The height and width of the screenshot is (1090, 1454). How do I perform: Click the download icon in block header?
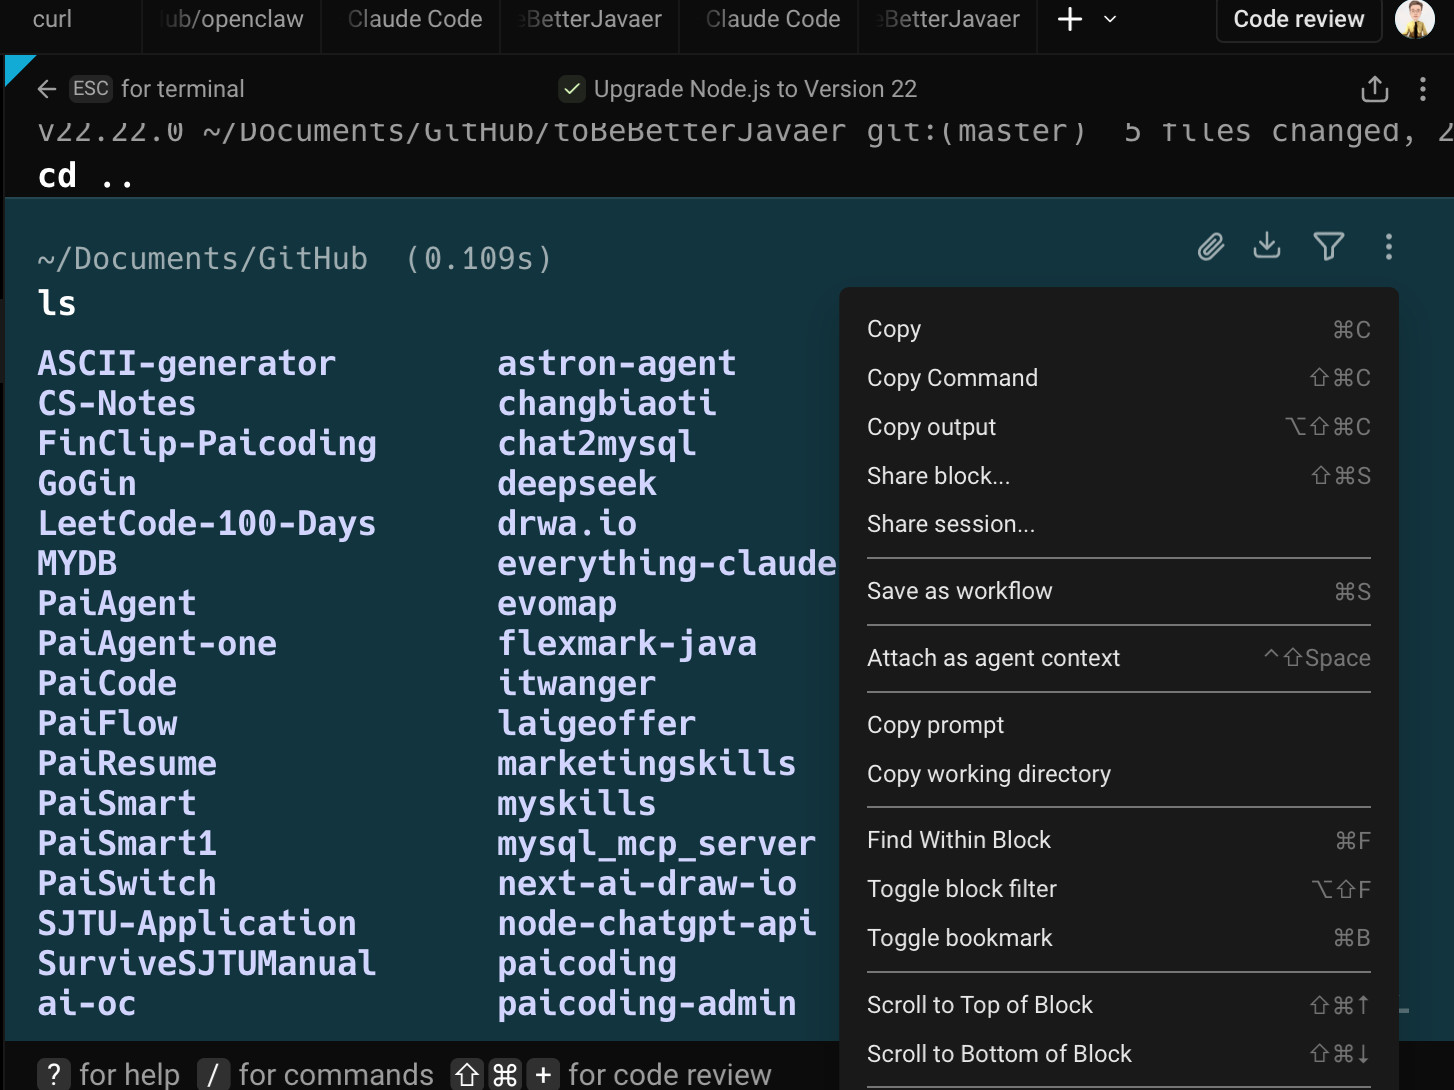click(x=1267, y=245)
